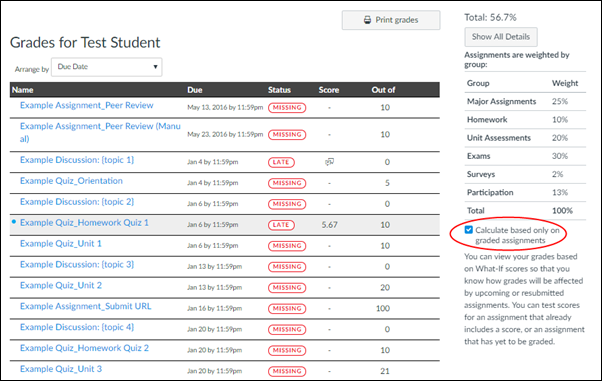Click the Print grades button

click(x=391, y=20)
